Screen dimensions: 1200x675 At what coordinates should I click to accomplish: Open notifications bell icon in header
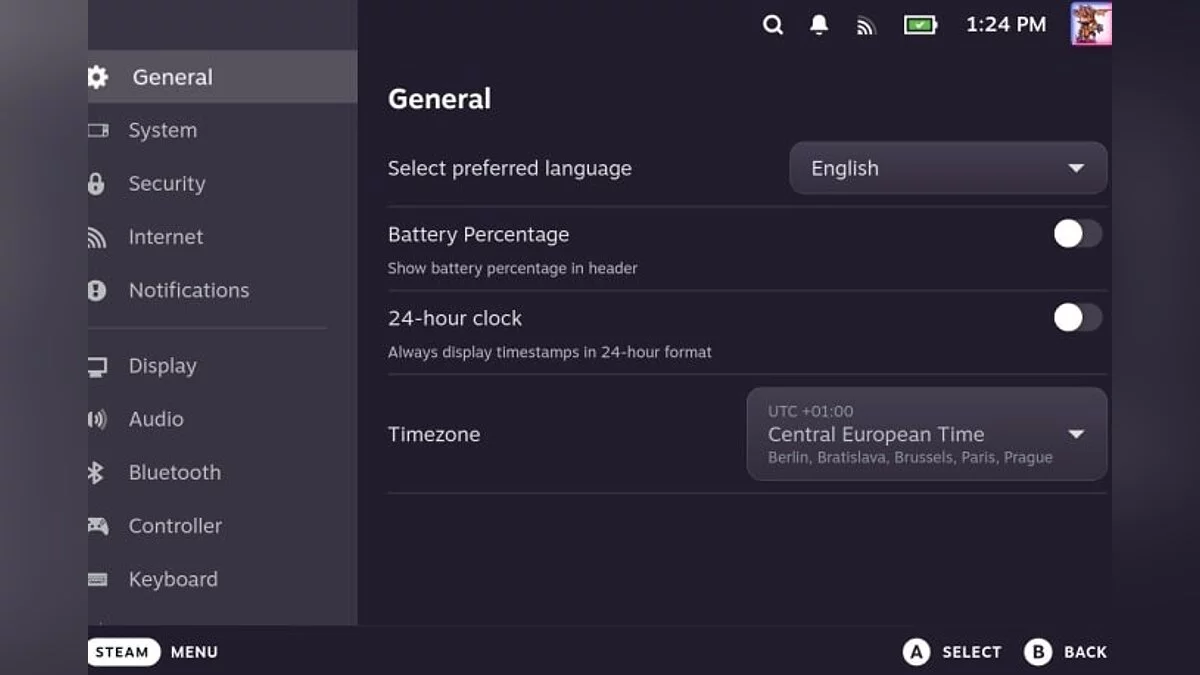point(819,25)
